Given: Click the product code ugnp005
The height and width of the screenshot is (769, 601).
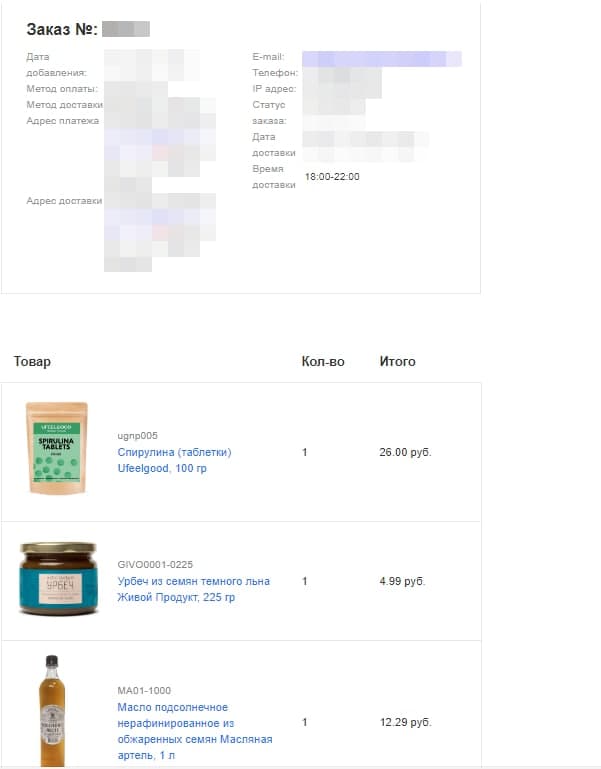Looking at the screenshot, I should (x=137, y=436).
